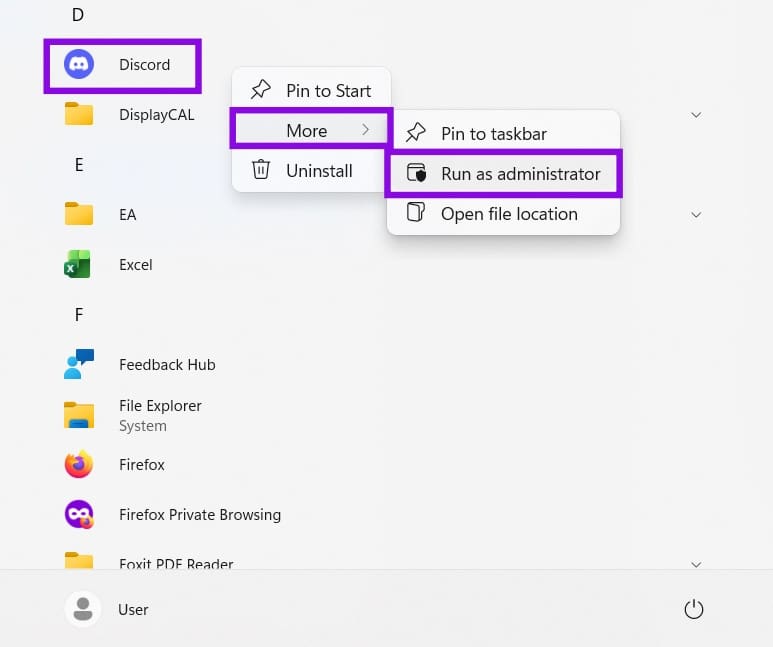
Task: Select Pin to Start menu entry
Action: pos(311,90)
